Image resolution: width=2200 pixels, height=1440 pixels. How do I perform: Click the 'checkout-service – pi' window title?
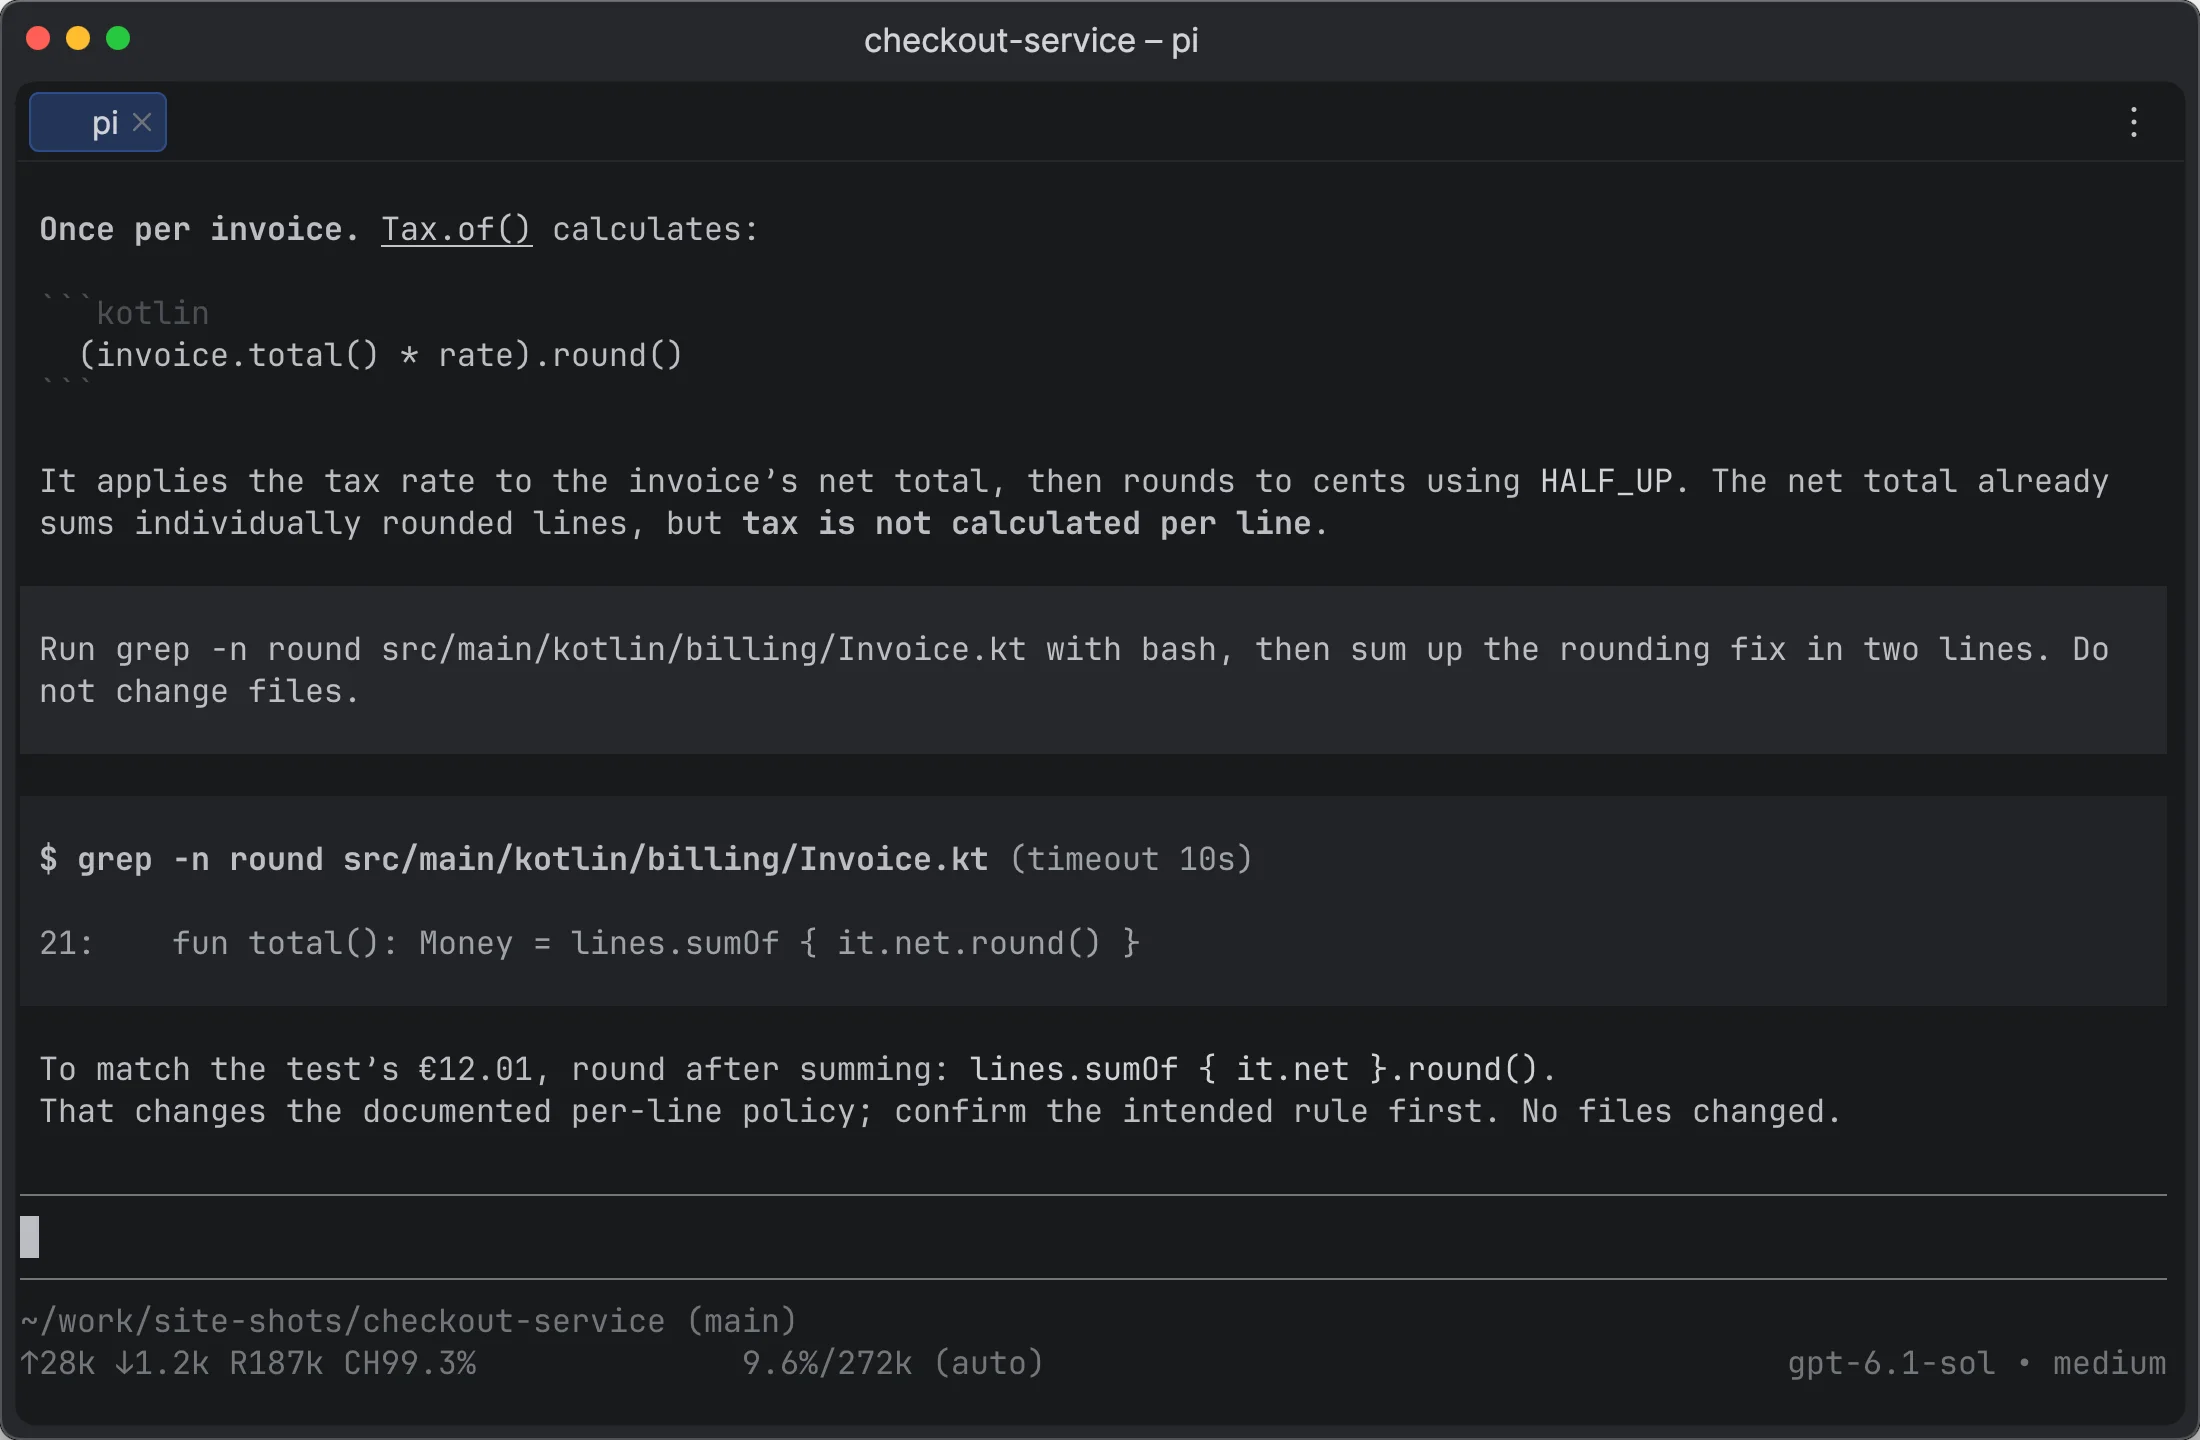[x=1031, y=40]
